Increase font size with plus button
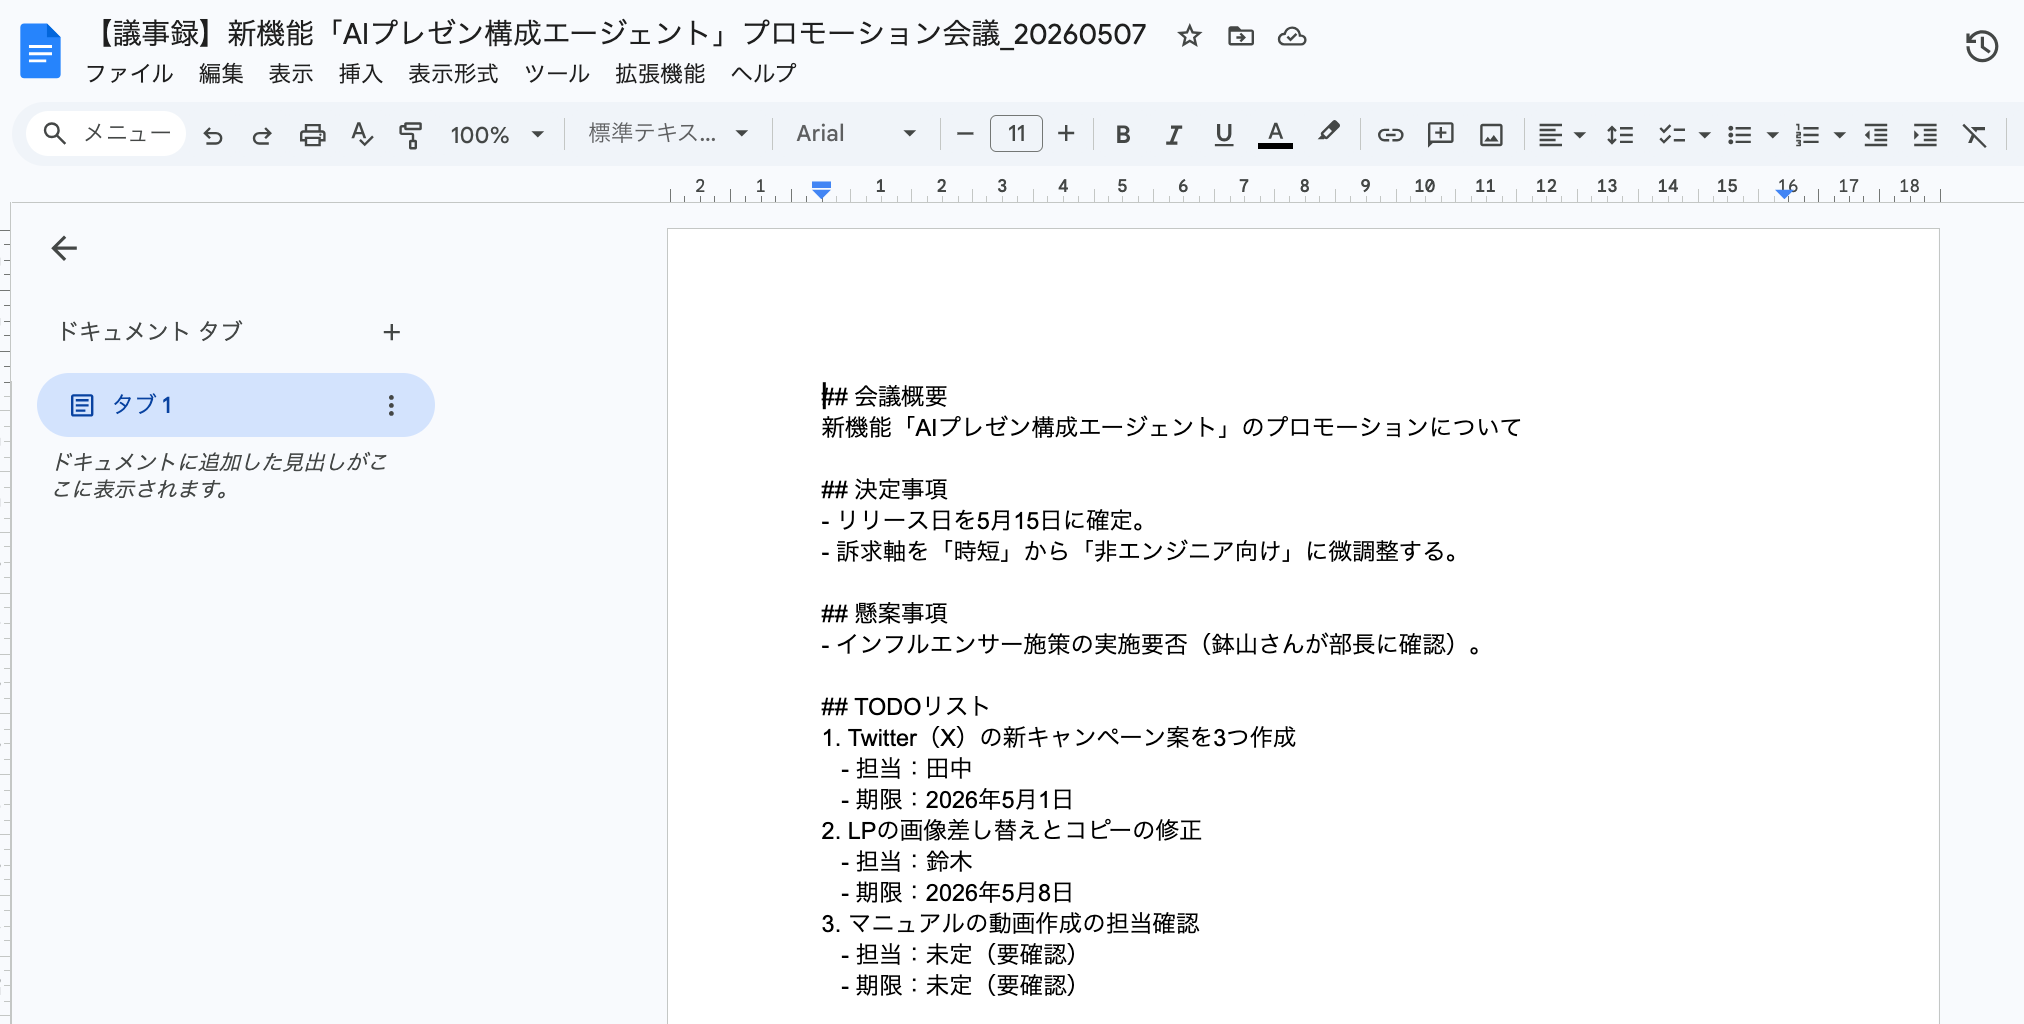2024x1024 pixels. [x=1066, y=134]
